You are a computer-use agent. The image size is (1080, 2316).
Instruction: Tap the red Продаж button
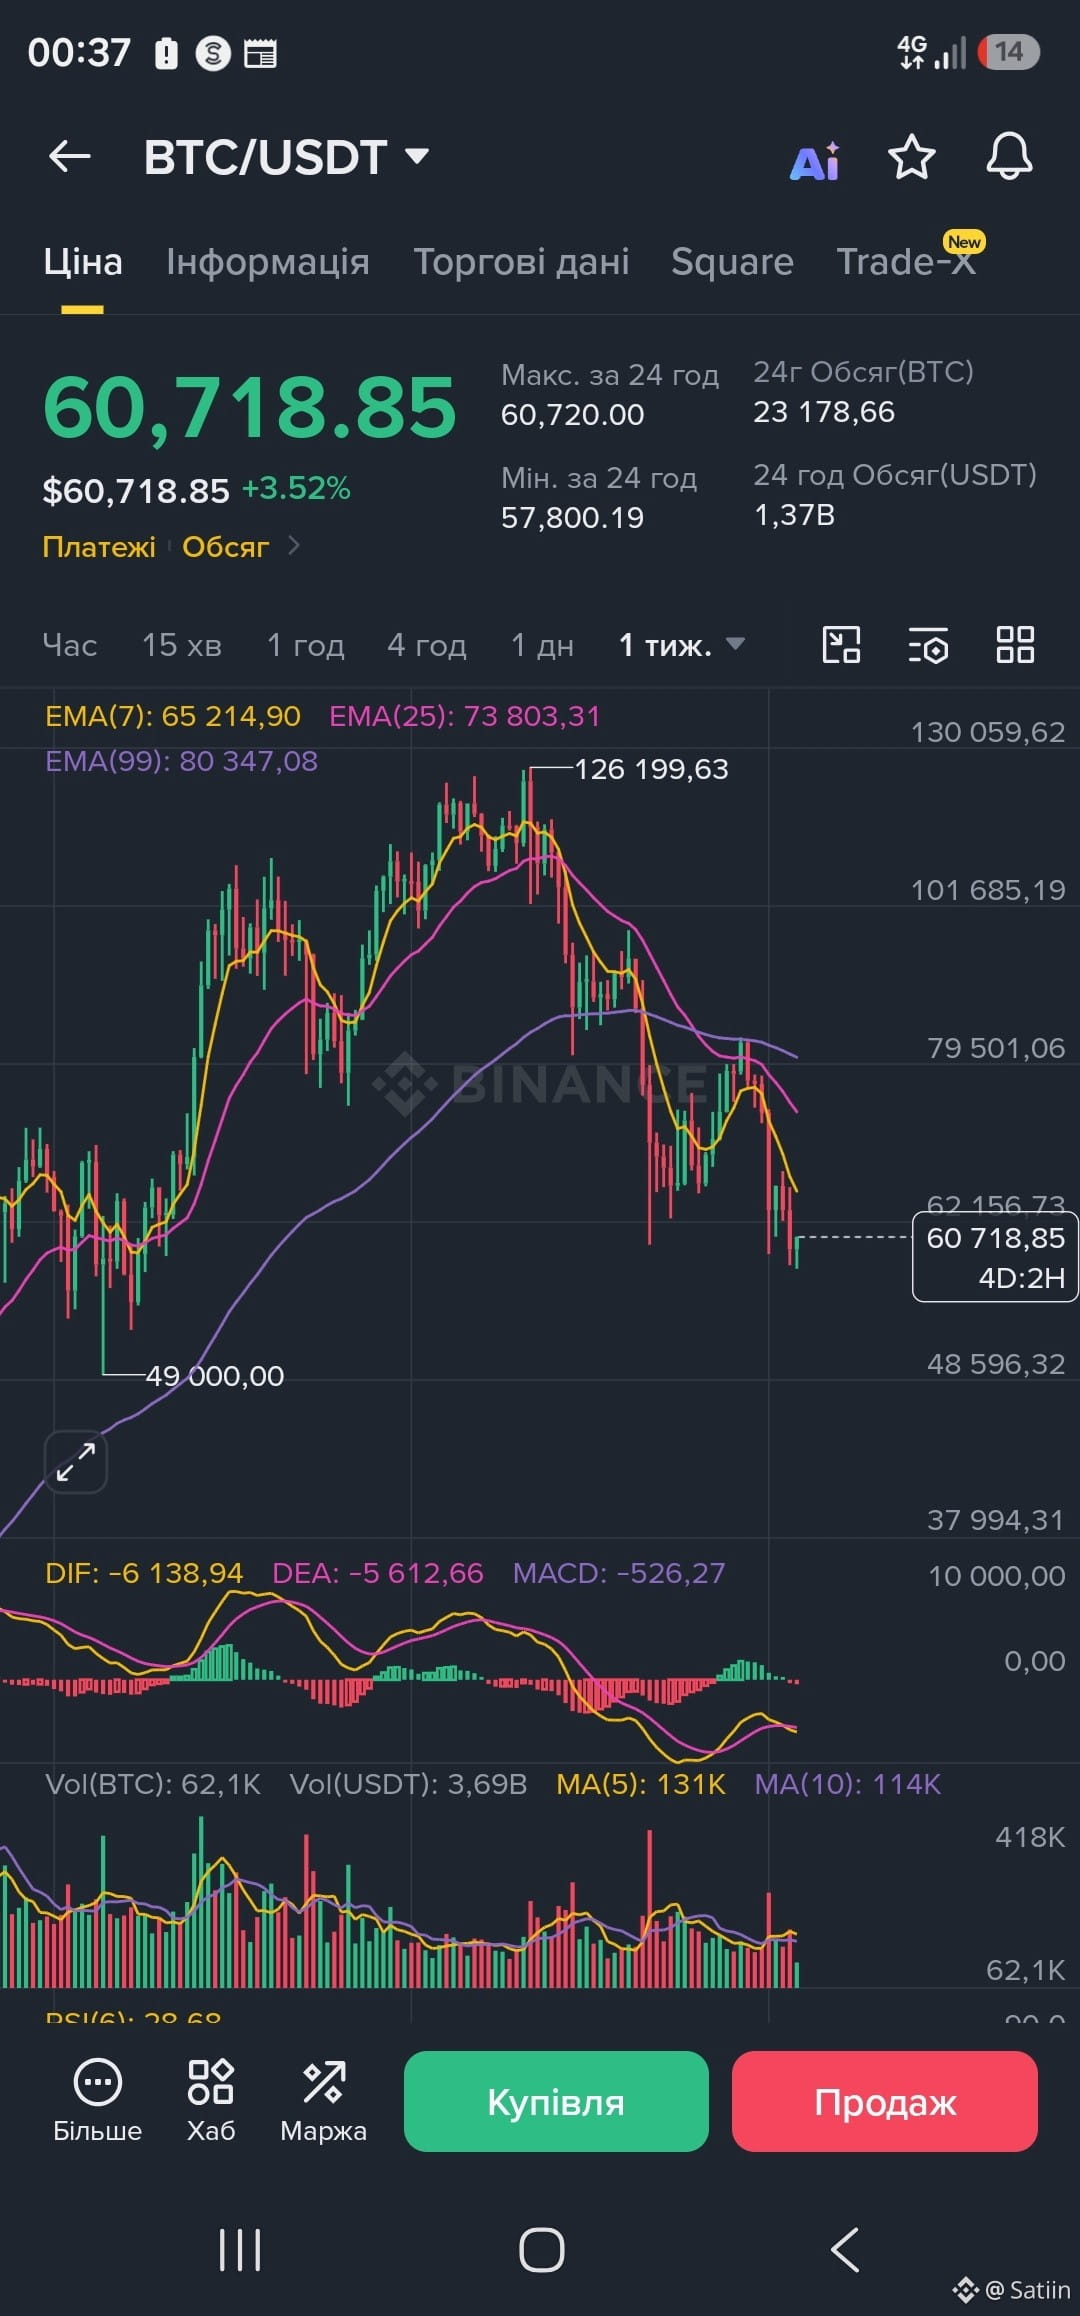point(885,2101)
